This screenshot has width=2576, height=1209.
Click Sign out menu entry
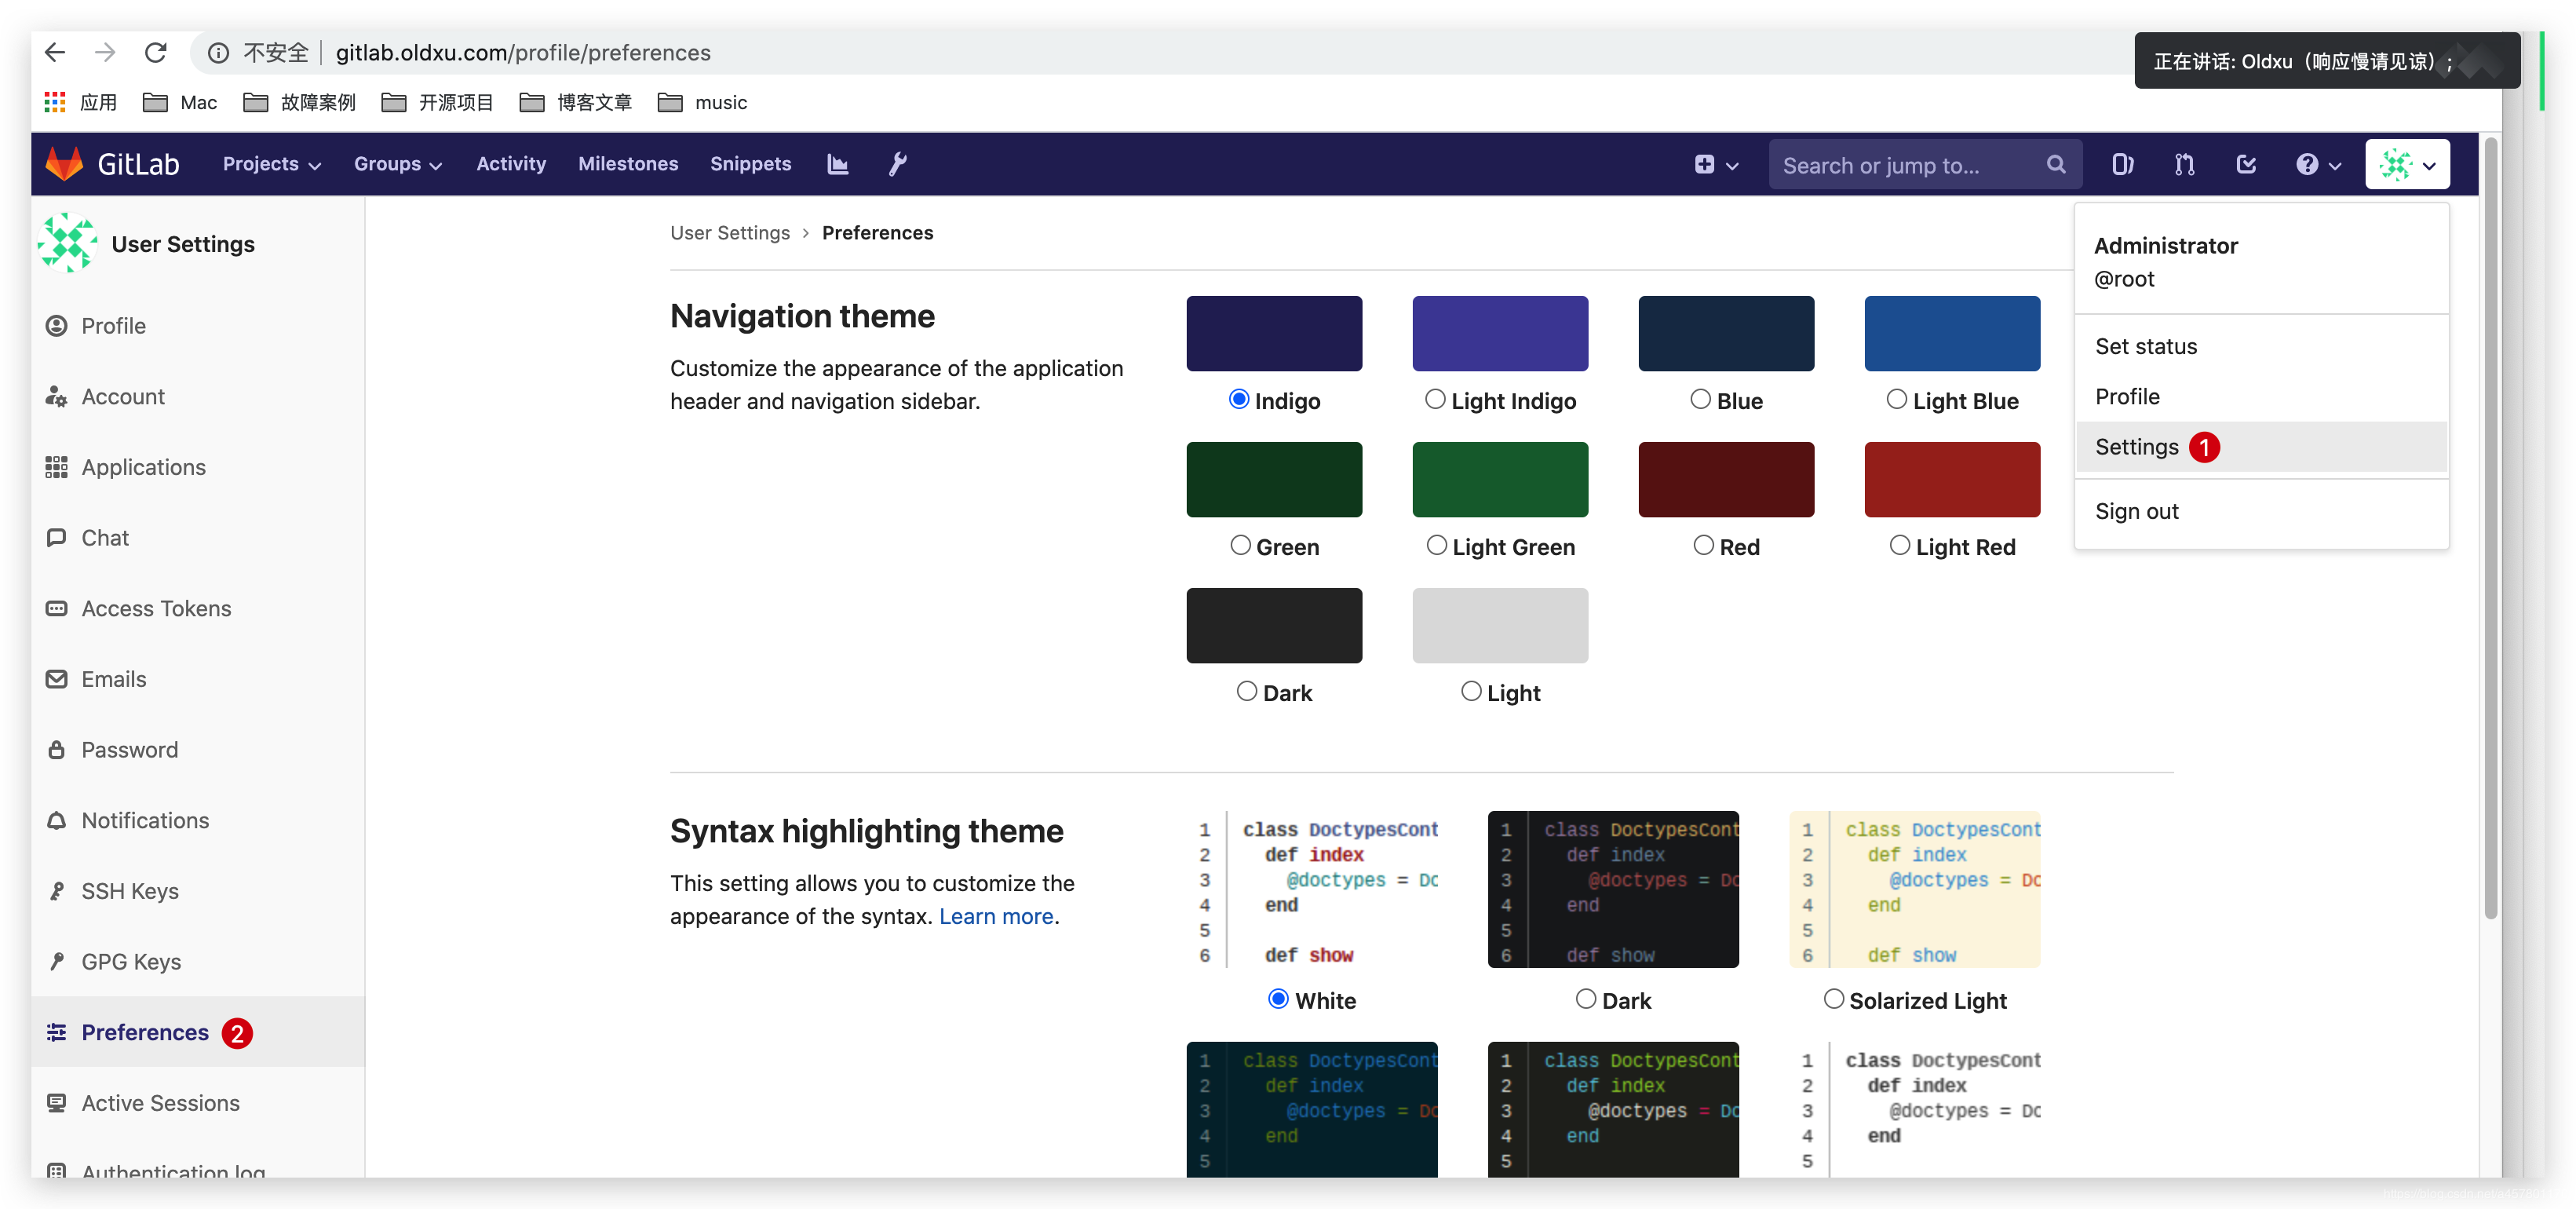coord(2136,511)
